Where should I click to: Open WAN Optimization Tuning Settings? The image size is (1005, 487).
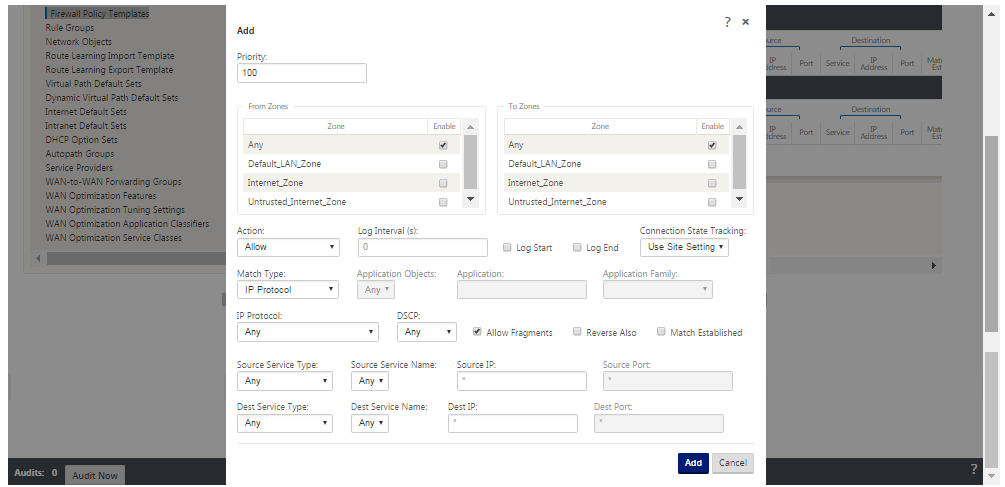tap(115, 210)
